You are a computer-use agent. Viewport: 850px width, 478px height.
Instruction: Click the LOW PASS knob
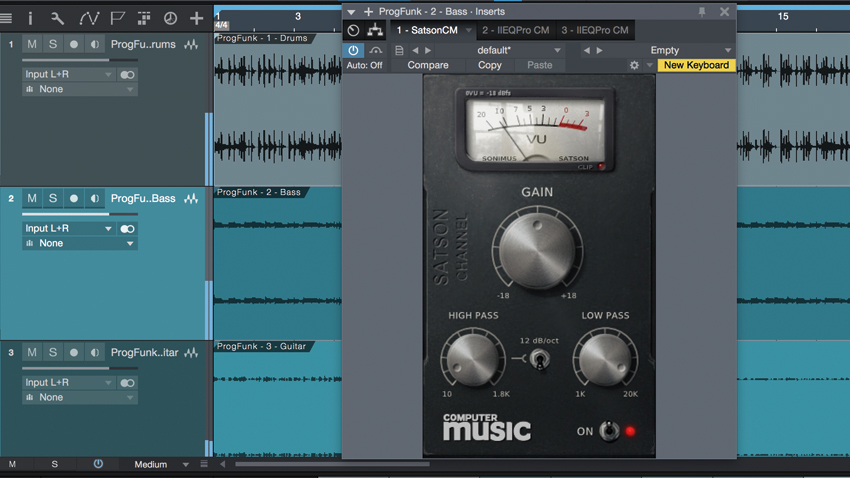click(605, 359)
